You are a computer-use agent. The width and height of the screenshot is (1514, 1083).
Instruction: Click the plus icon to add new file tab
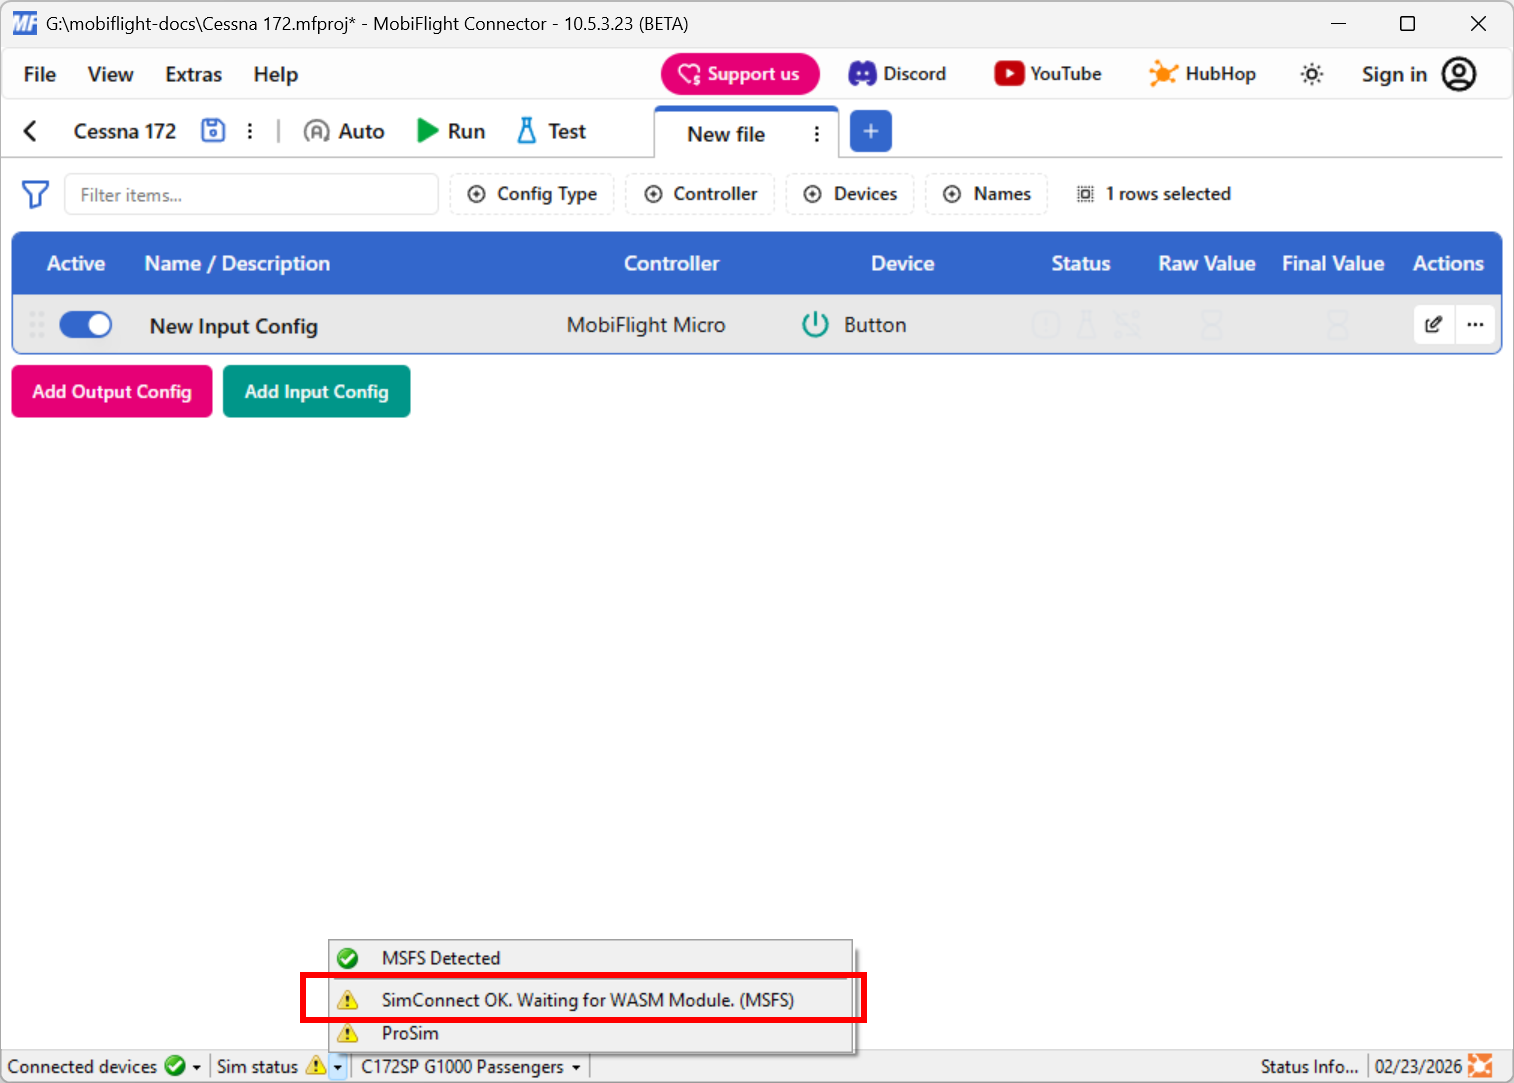pyautogui.click(x=870, y=132)
